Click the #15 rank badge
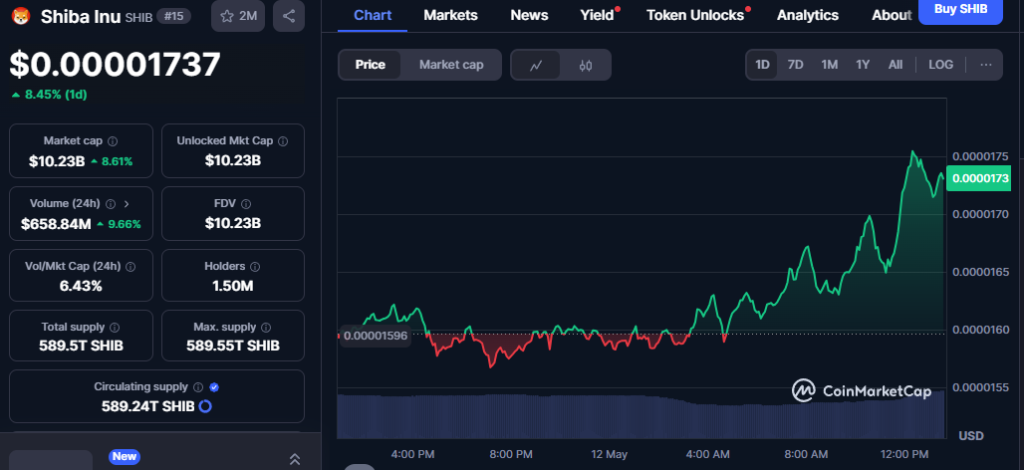The width and height of the screenshot is (1024, 470). pyautogui.click(x=174, y=16)
